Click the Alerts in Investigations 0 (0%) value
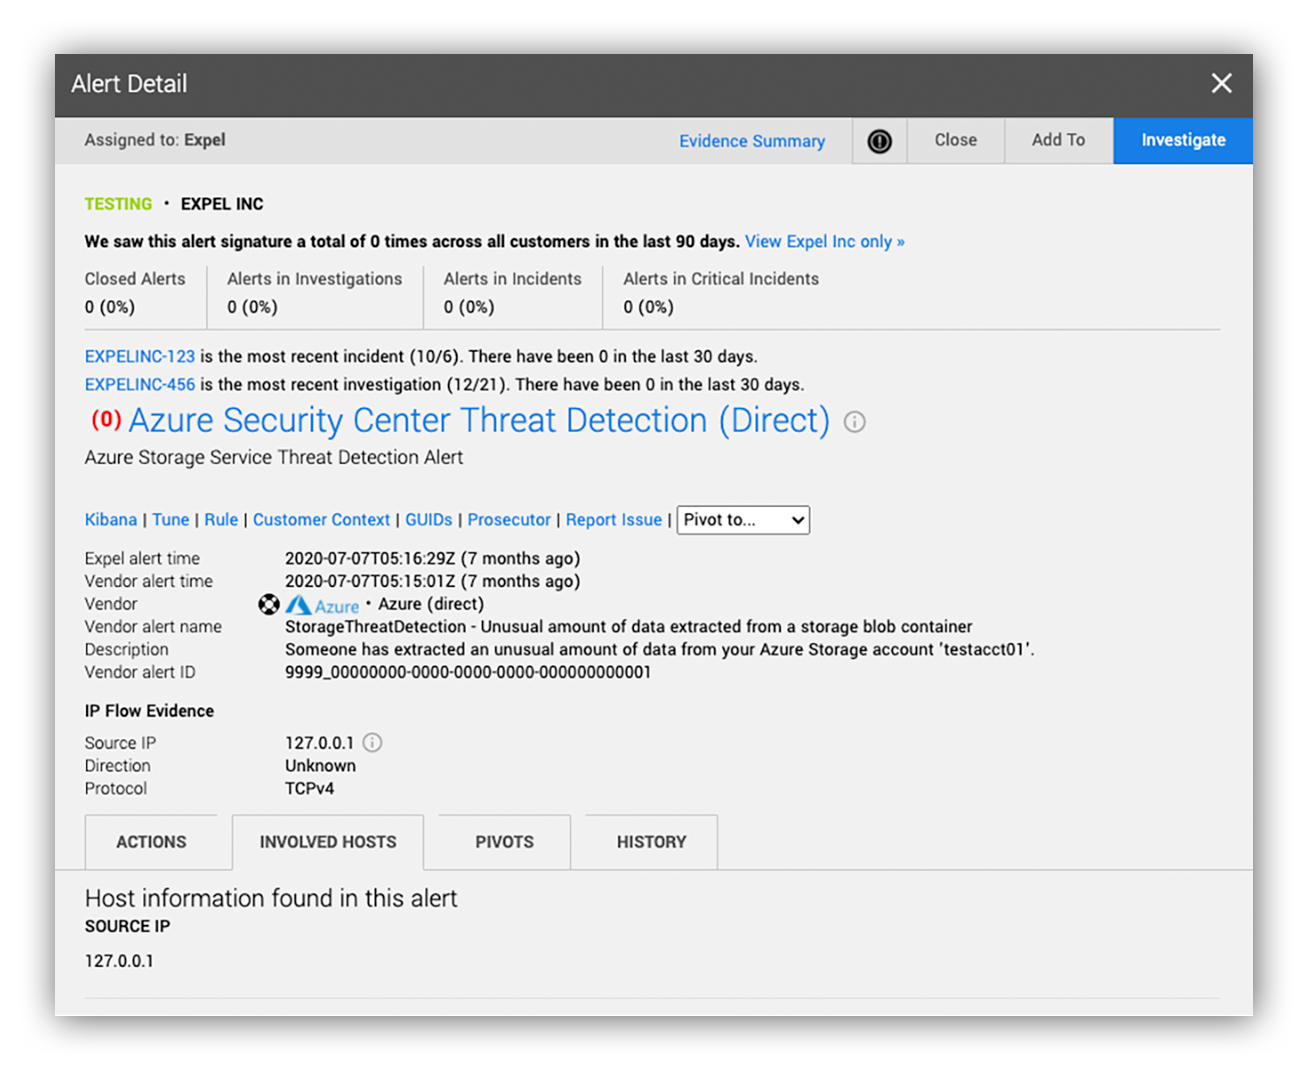The image size is (1308, 1071). tap(252, 307)
